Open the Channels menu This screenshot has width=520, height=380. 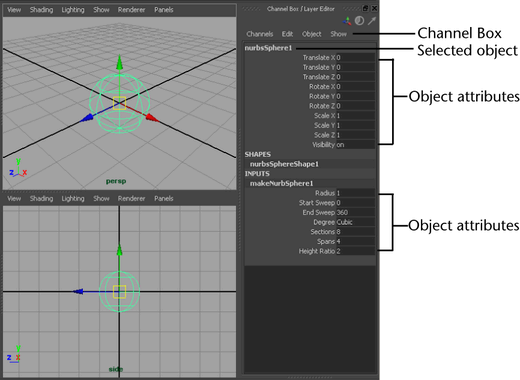click(260, 34)
